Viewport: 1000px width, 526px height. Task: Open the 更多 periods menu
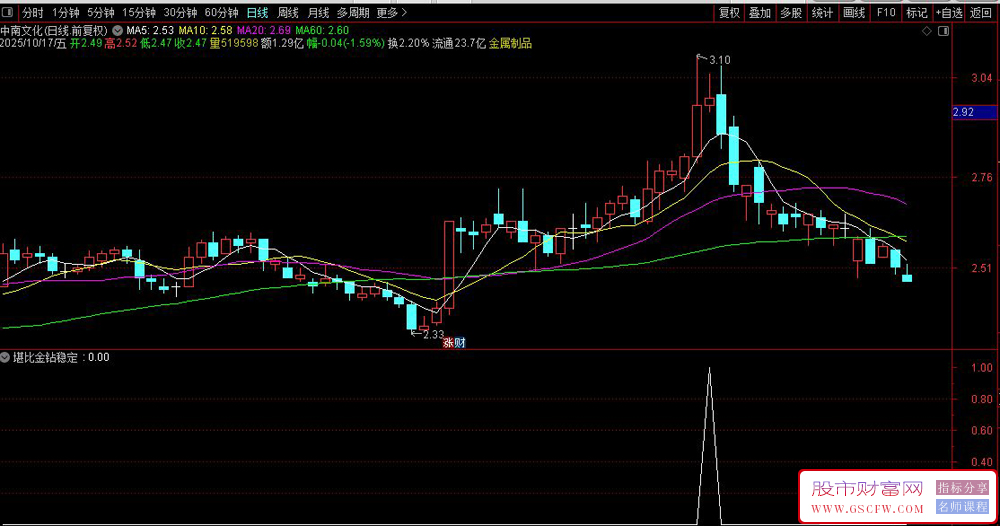pyautogui.click(x=392, y=13)
